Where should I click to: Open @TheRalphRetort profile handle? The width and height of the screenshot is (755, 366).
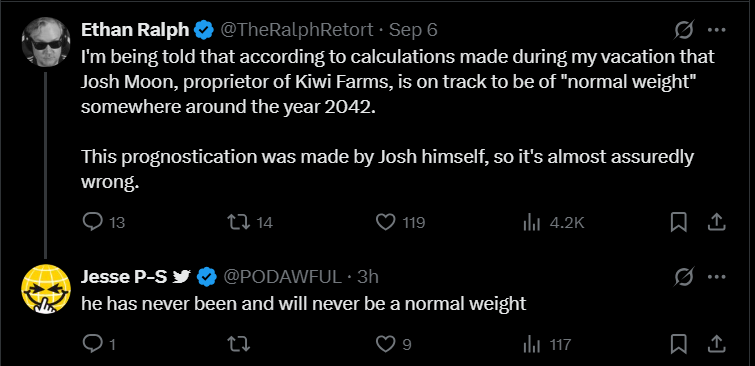point(296,30)
